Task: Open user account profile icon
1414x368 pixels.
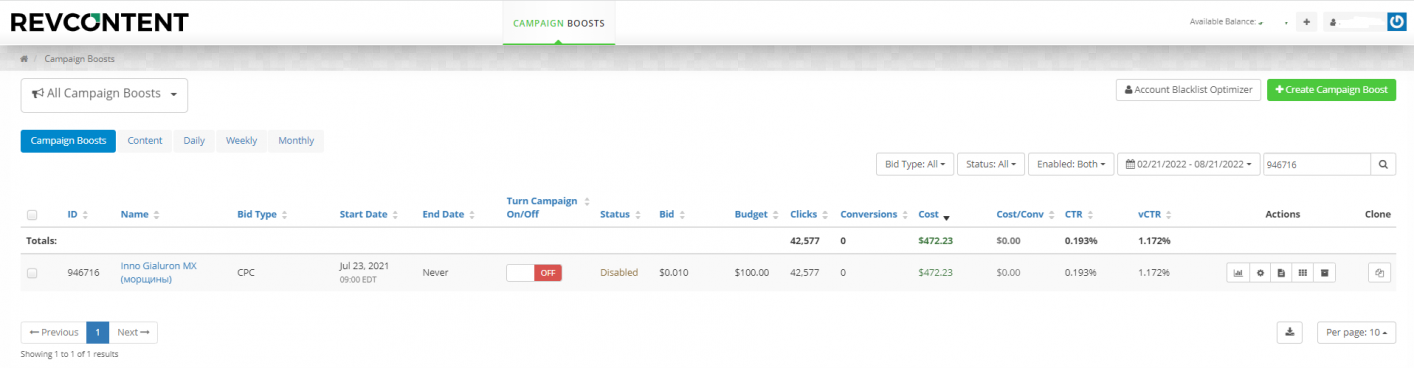Action: 1333,21
